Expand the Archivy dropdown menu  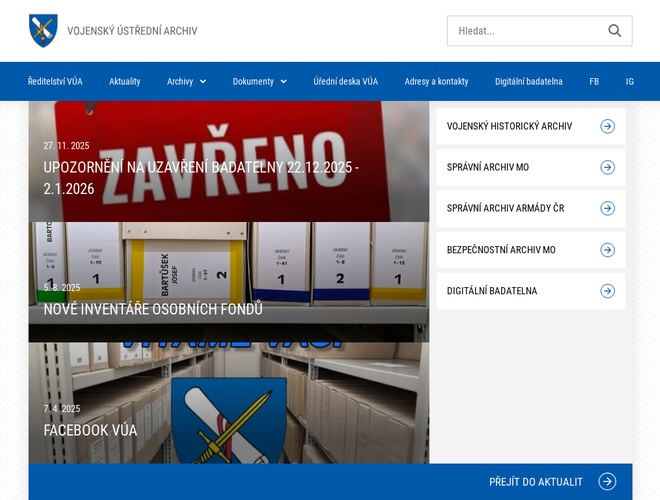click(186, 81)
